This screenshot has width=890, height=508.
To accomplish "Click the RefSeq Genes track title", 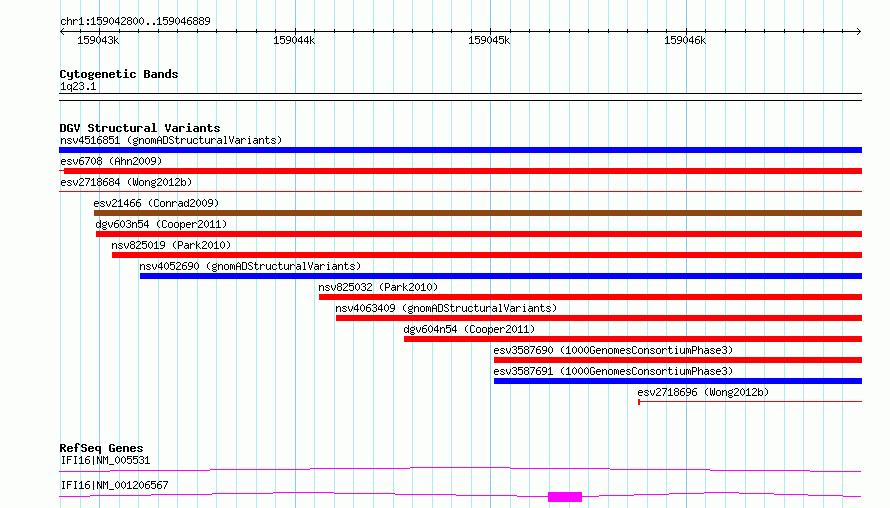I will click(101, 448).
